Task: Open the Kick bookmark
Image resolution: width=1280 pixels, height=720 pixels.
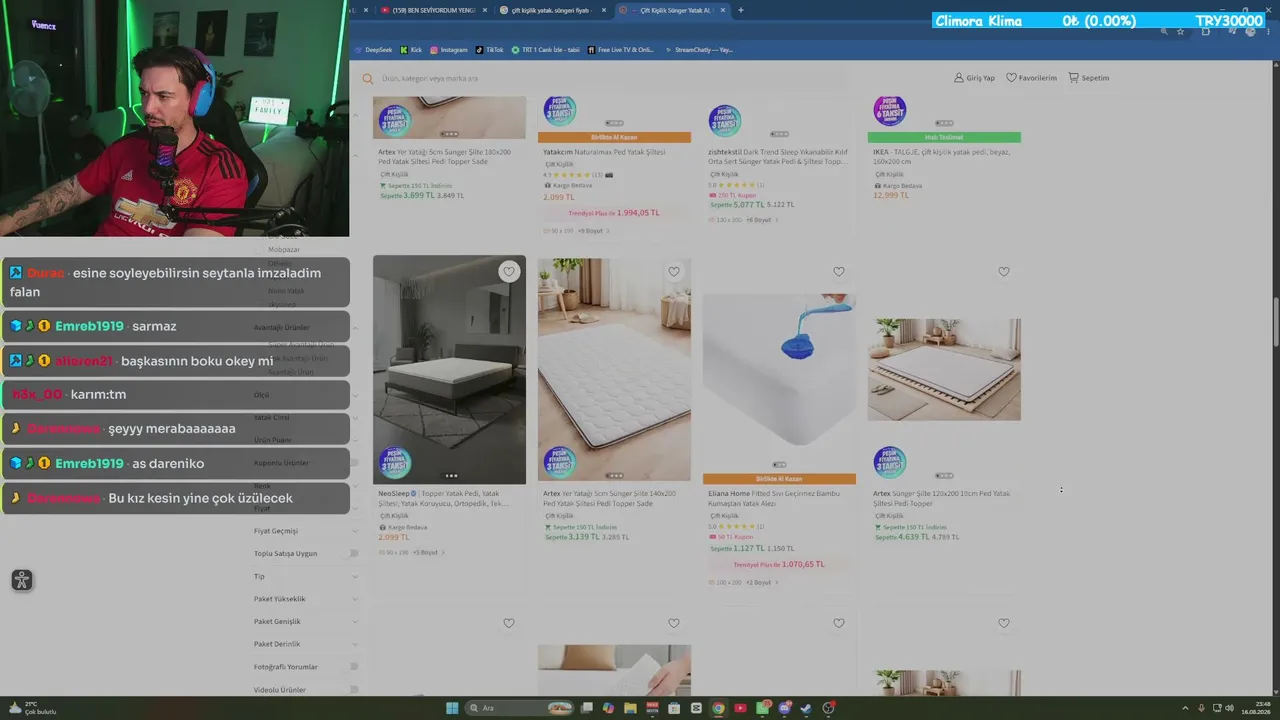Action: coord(411,49)
